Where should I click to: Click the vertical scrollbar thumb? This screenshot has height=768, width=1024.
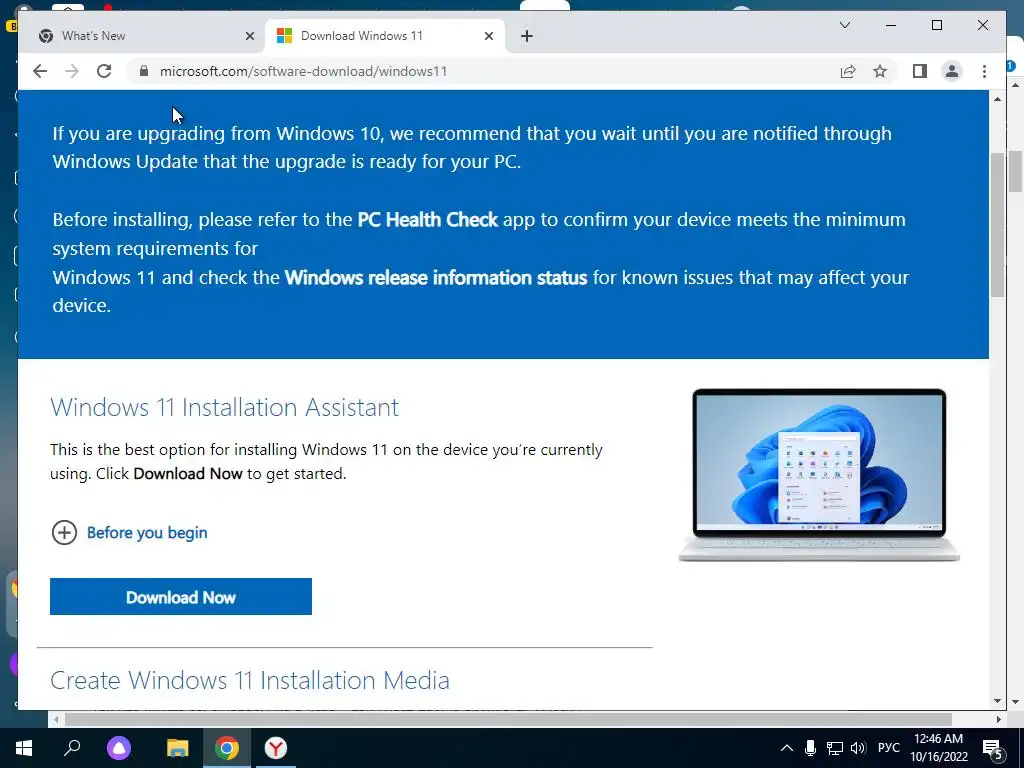997,225
